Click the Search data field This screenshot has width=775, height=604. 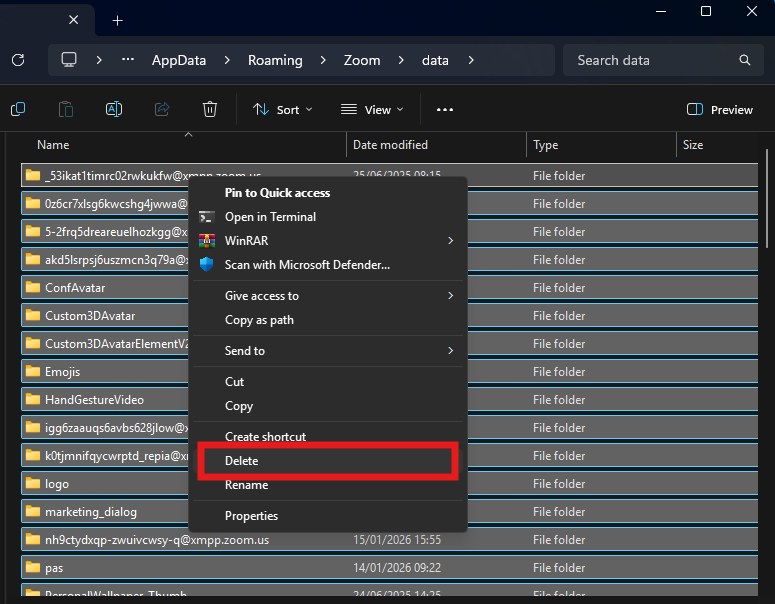click(650, 60)
